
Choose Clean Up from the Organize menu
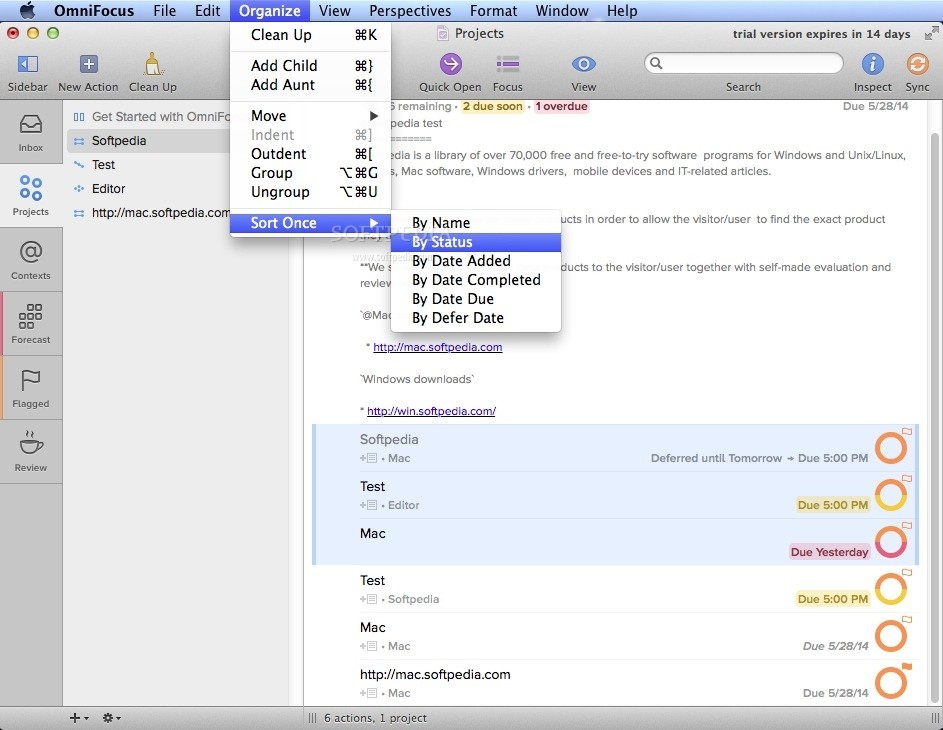tap(310, 35)
